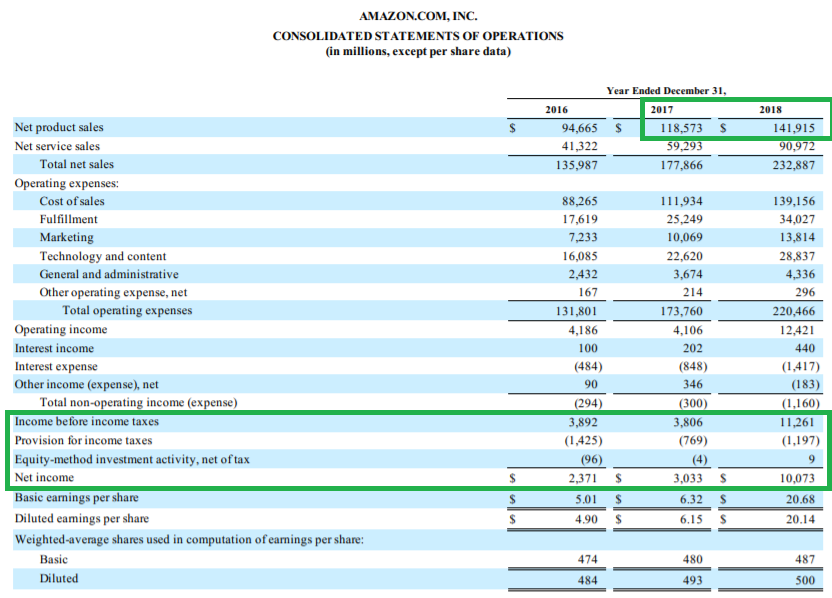Select Operating income 2018 value 12,421
Viewport: 832px width, 598px height.
tap(797, 330)
